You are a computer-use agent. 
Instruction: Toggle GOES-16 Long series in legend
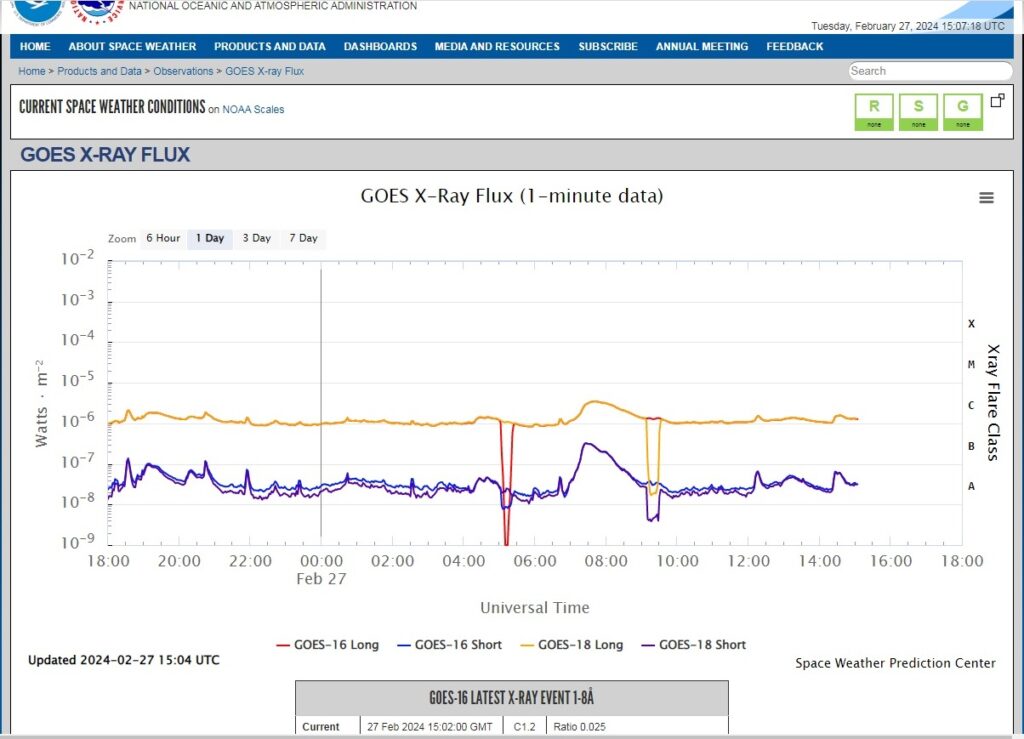coord(327,645)
